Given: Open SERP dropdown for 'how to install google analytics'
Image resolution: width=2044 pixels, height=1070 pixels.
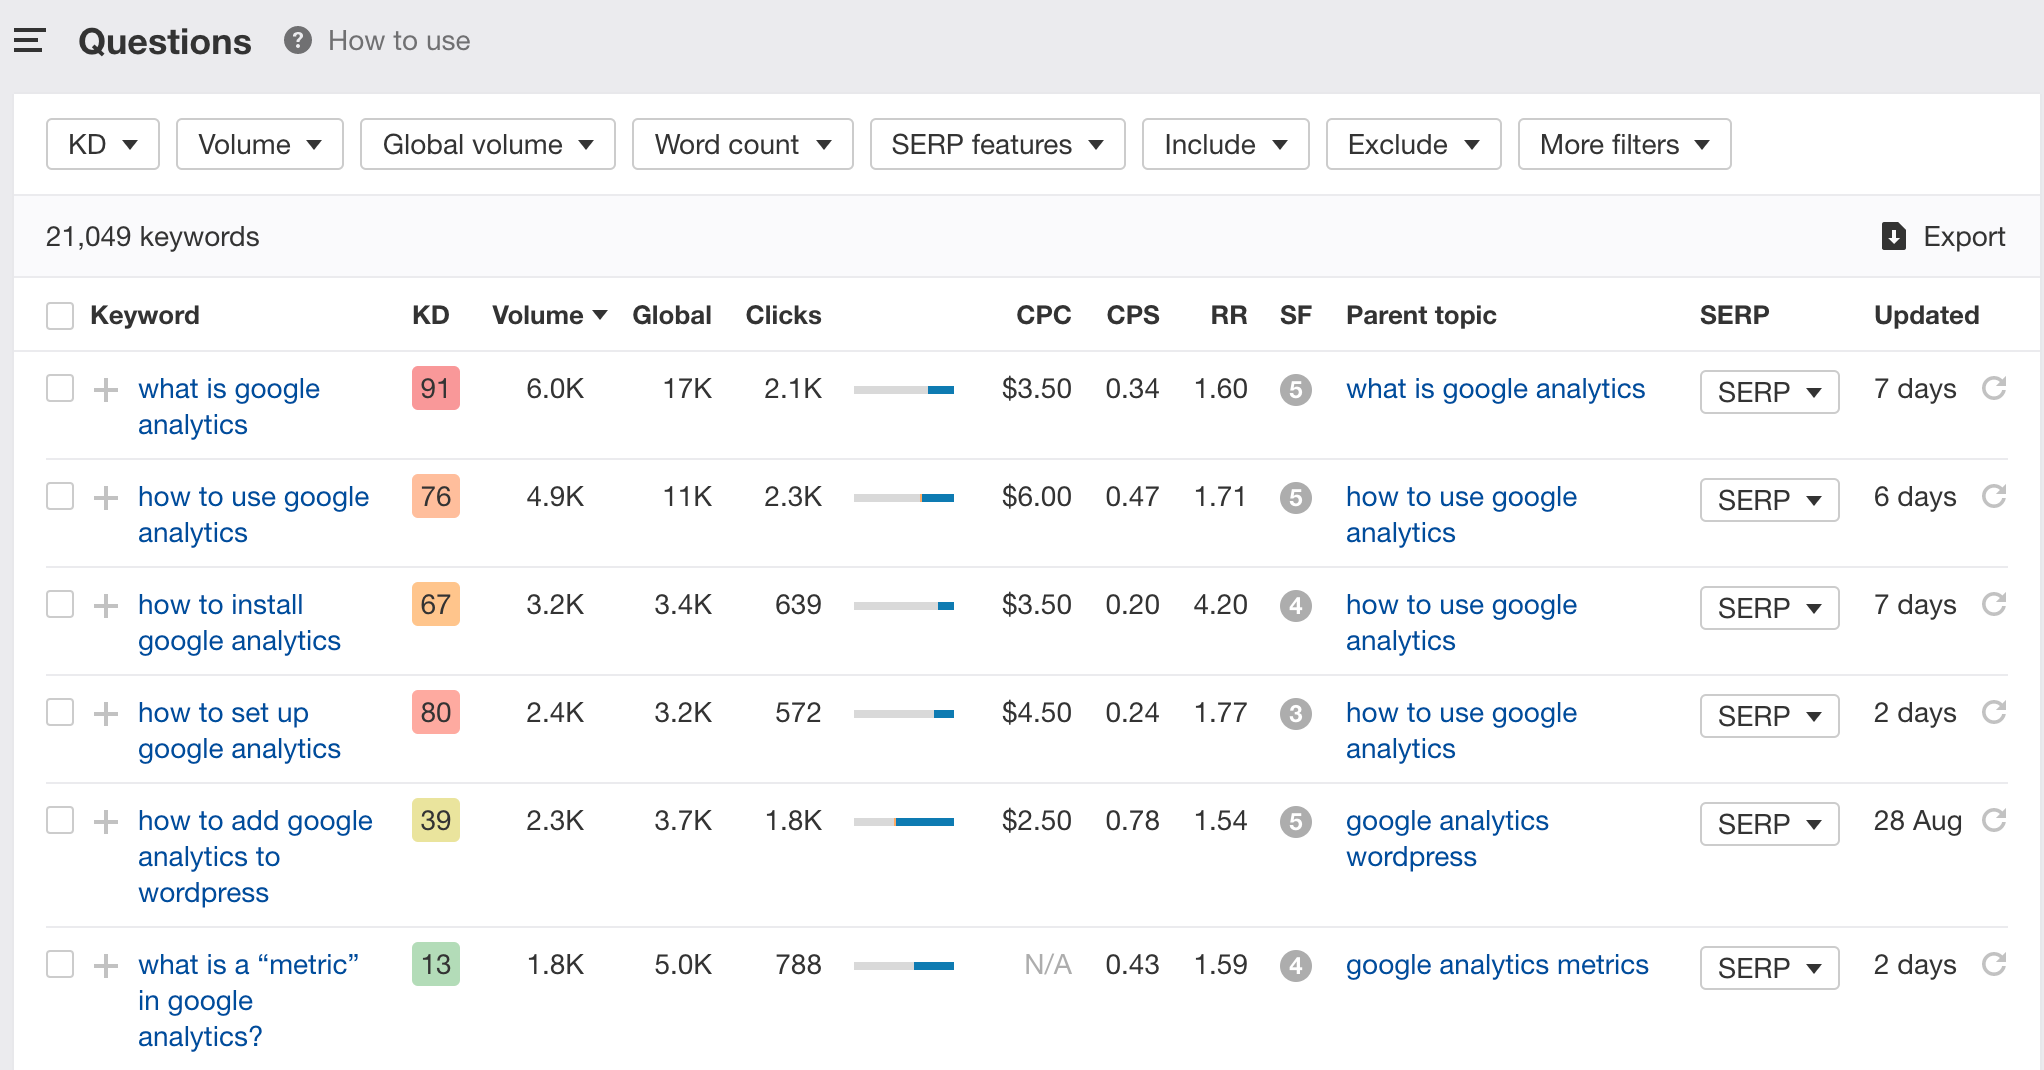Looking at the screenshot, I should [x=1770, y=608].
